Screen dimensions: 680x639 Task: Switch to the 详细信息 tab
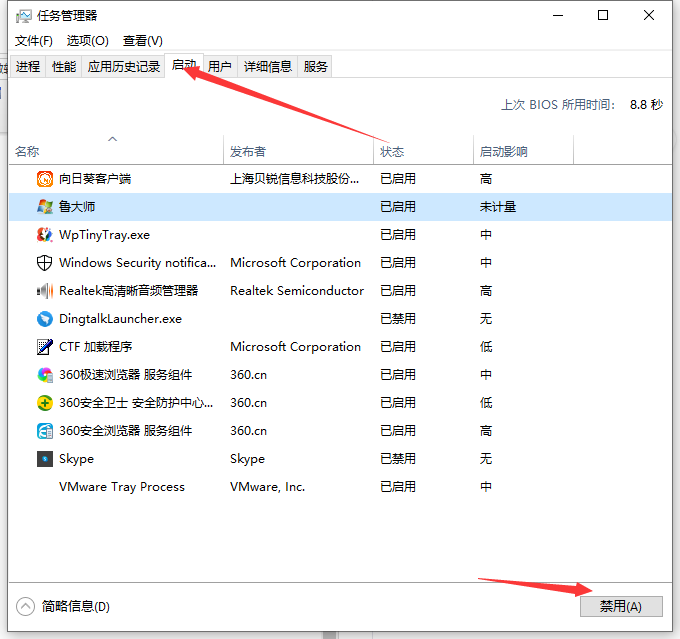[268, 66]
